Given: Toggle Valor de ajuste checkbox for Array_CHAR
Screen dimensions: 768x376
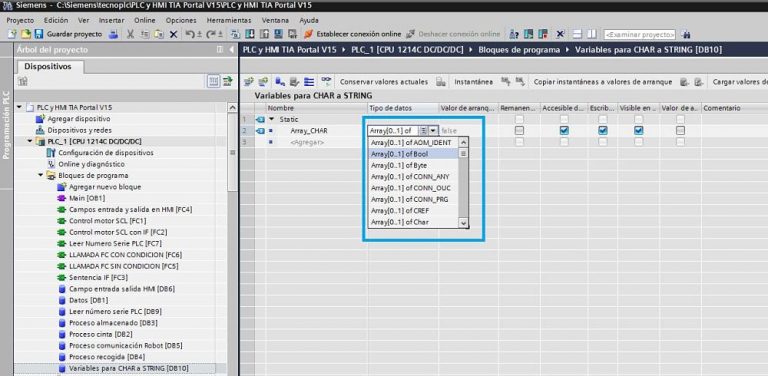Looking at the screenshot, I should point(680,131).
